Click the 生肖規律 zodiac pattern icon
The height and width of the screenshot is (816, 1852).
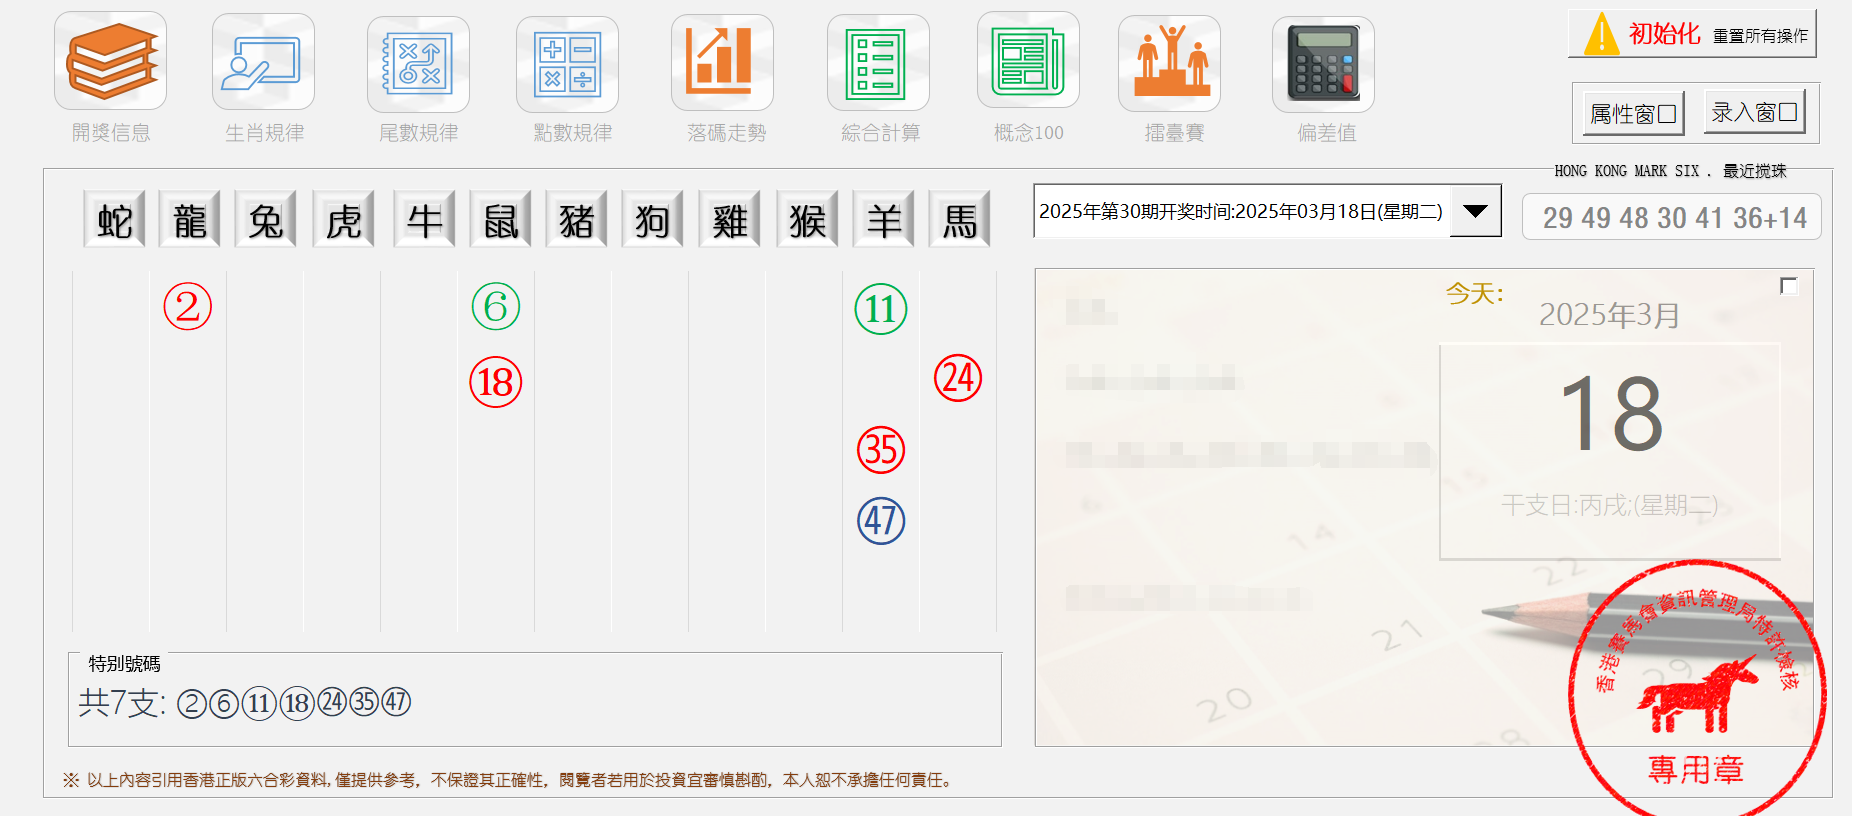point(263,62)
